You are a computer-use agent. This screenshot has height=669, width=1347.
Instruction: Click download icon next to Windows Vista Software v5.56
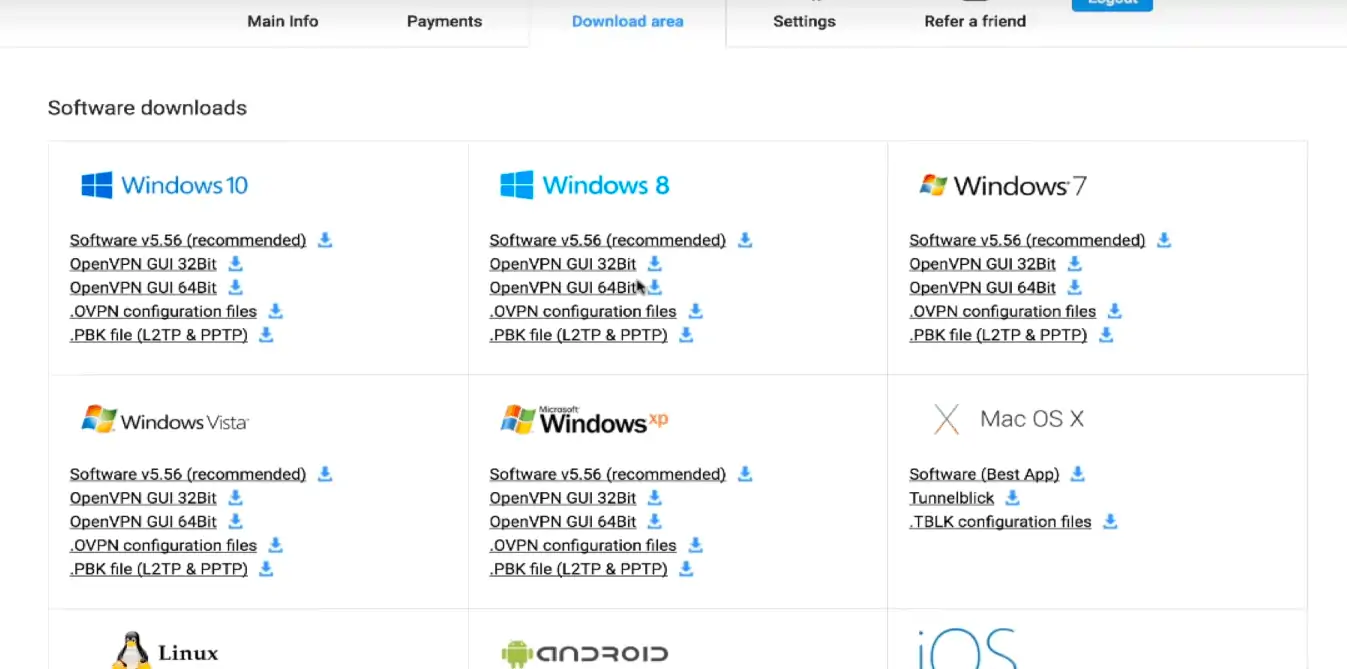(x=325, y=474)
